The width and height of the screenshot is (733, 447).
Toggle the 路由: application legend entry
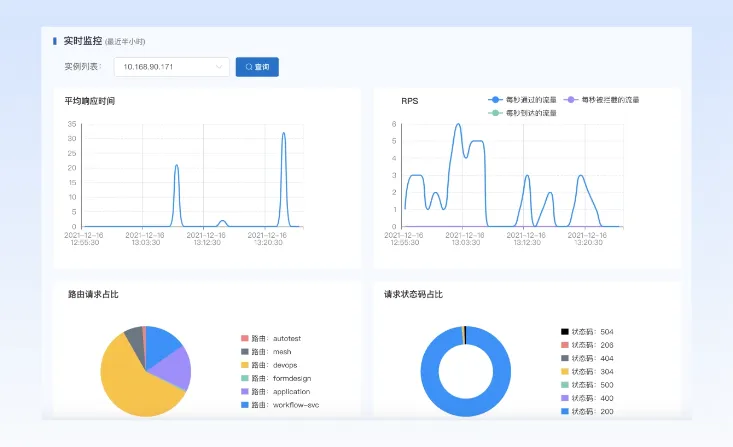[x=276, y=391]
